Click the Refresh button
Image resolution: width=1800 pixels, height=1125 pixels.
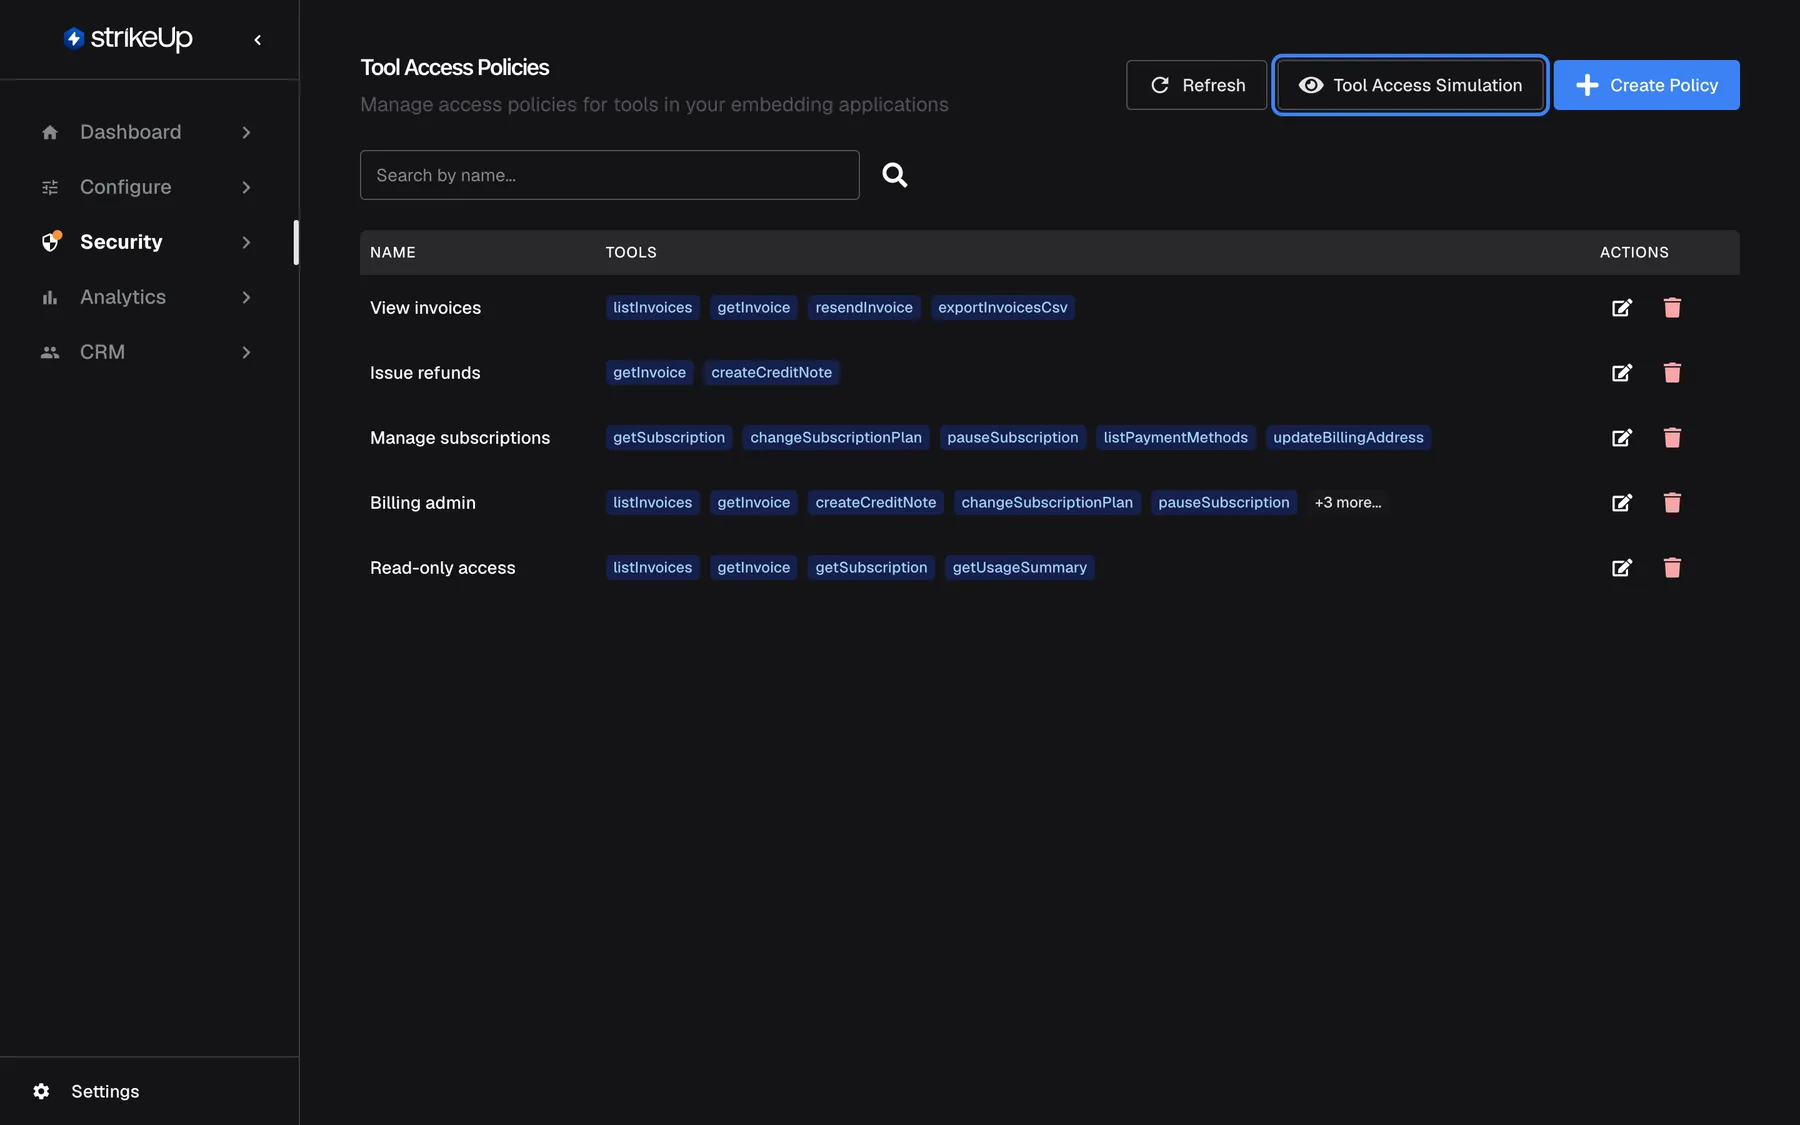tap(1196, 85)
